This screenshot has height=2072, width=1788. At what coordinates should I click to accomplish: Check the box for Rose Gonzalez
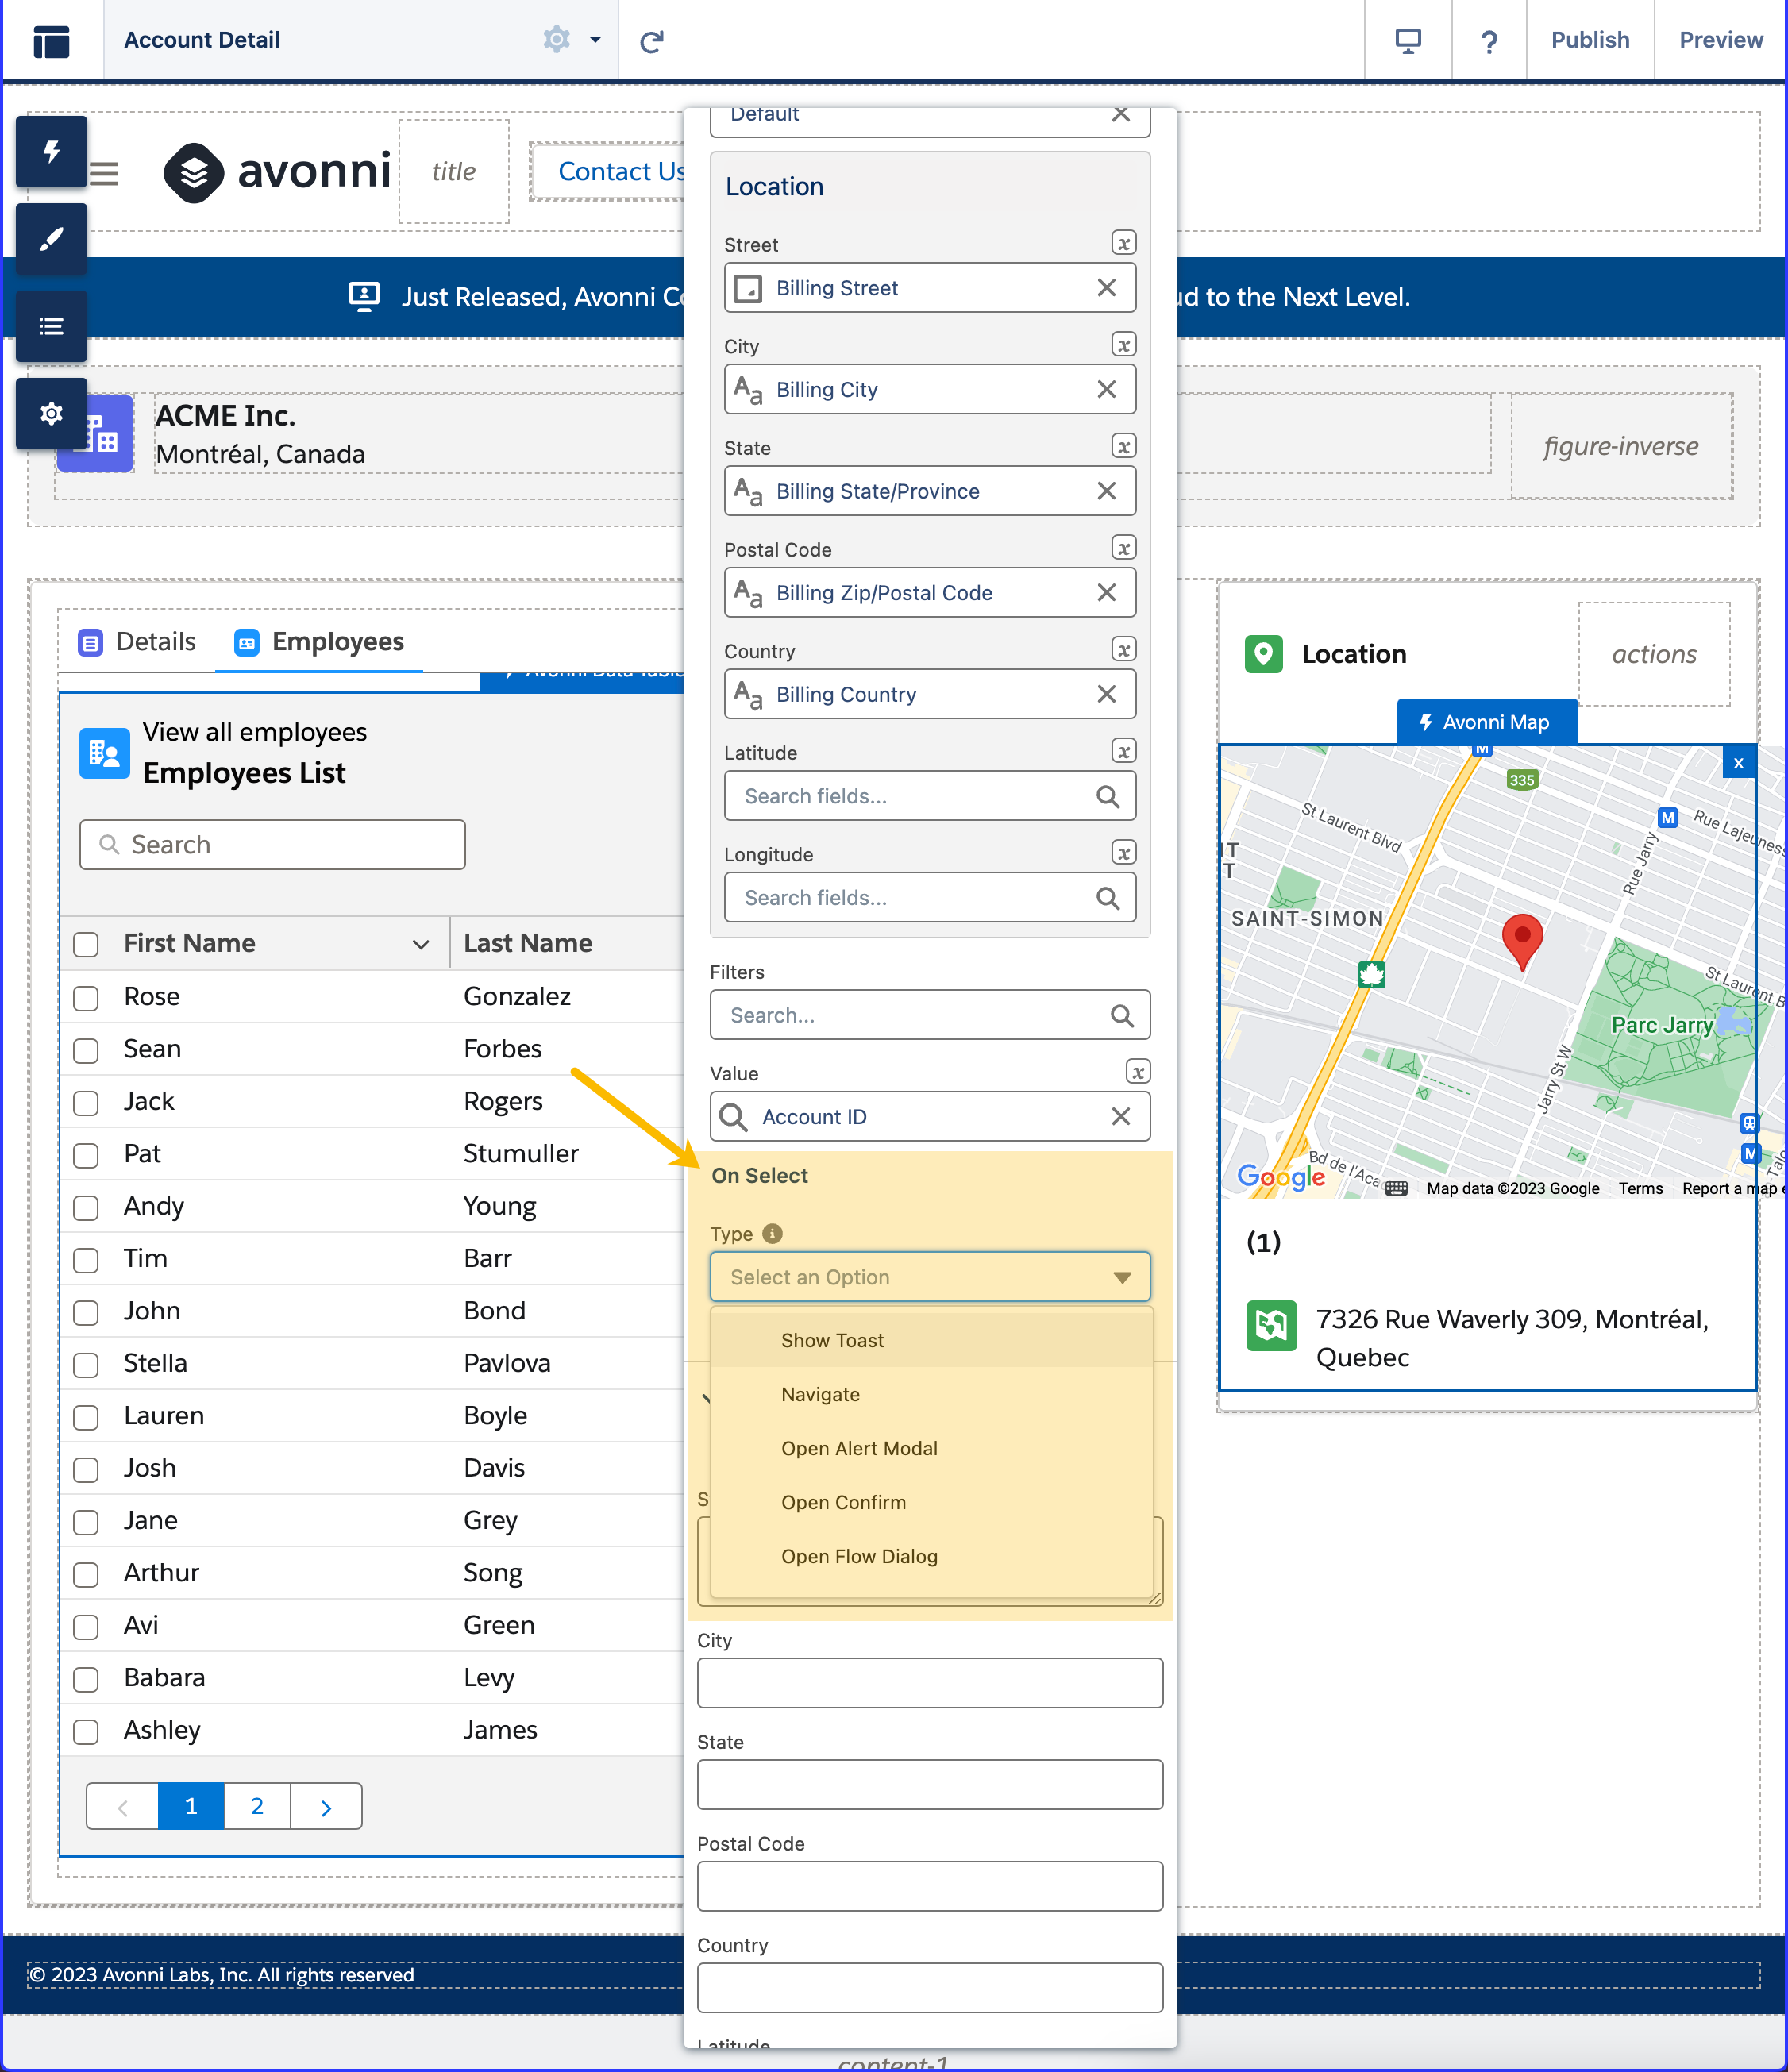86,997
